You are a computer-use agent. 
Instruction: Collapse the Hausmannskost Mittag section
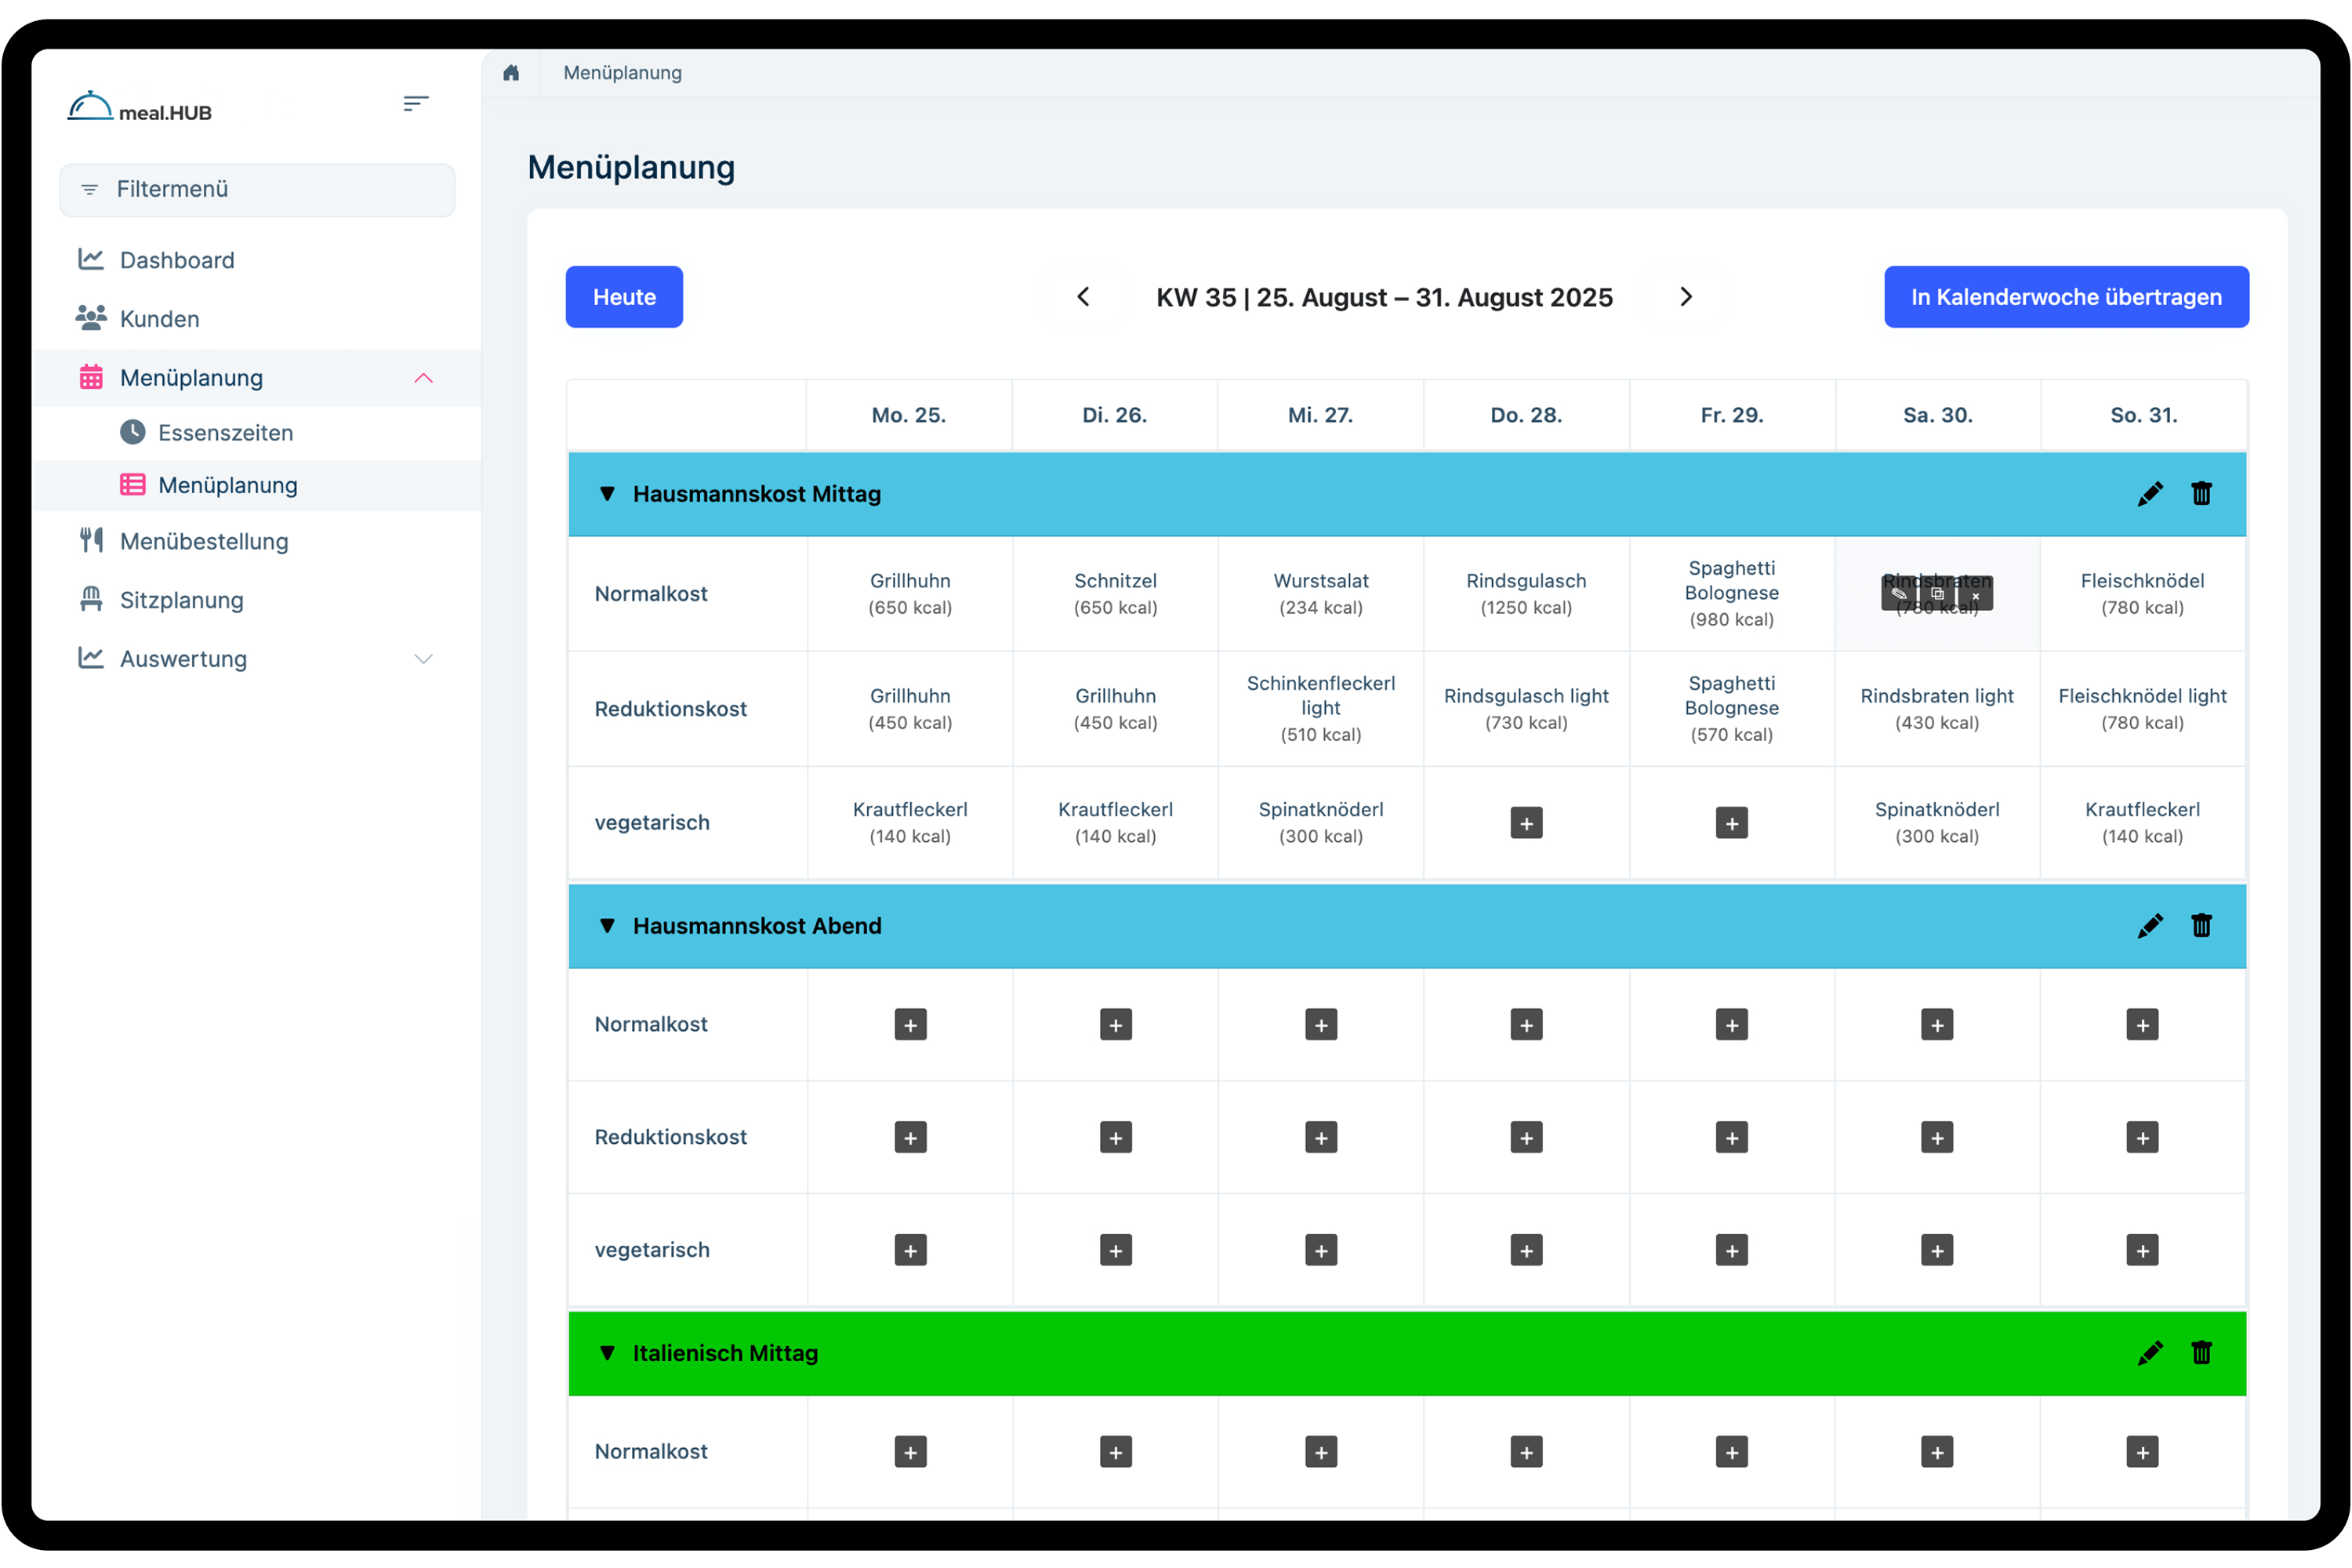coord(607,494)
